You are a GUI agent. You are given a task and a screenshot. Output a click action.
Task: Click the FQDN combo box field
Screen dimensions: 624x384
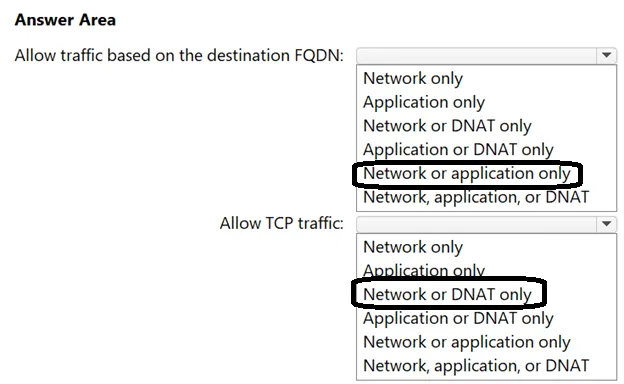click(486, 55)
